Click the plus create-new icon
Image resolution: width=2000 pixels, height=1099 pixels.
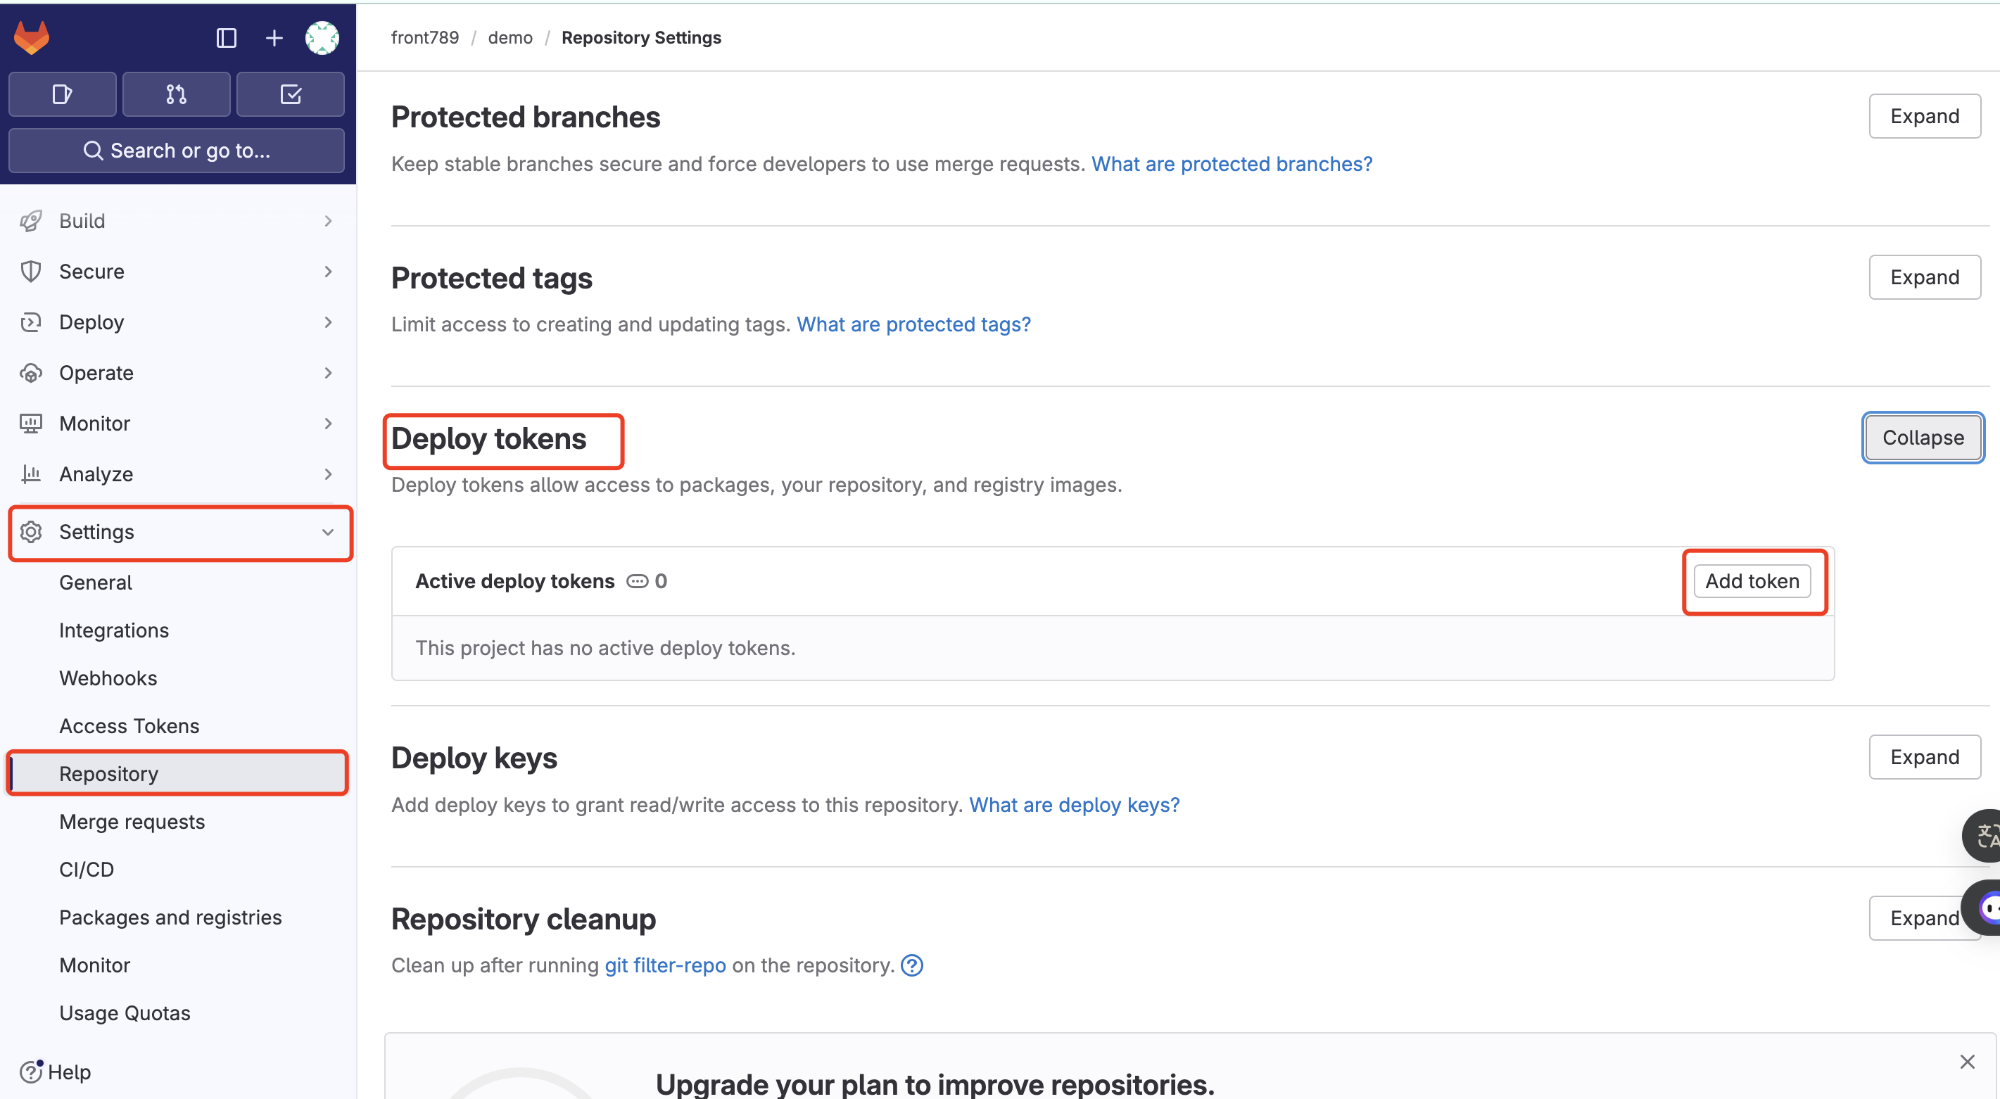coord(274,38)
